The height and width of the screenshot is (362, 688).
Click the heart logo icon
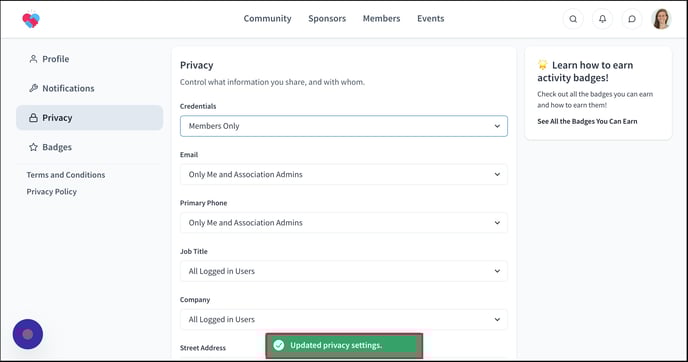click(x=31, y=19)
